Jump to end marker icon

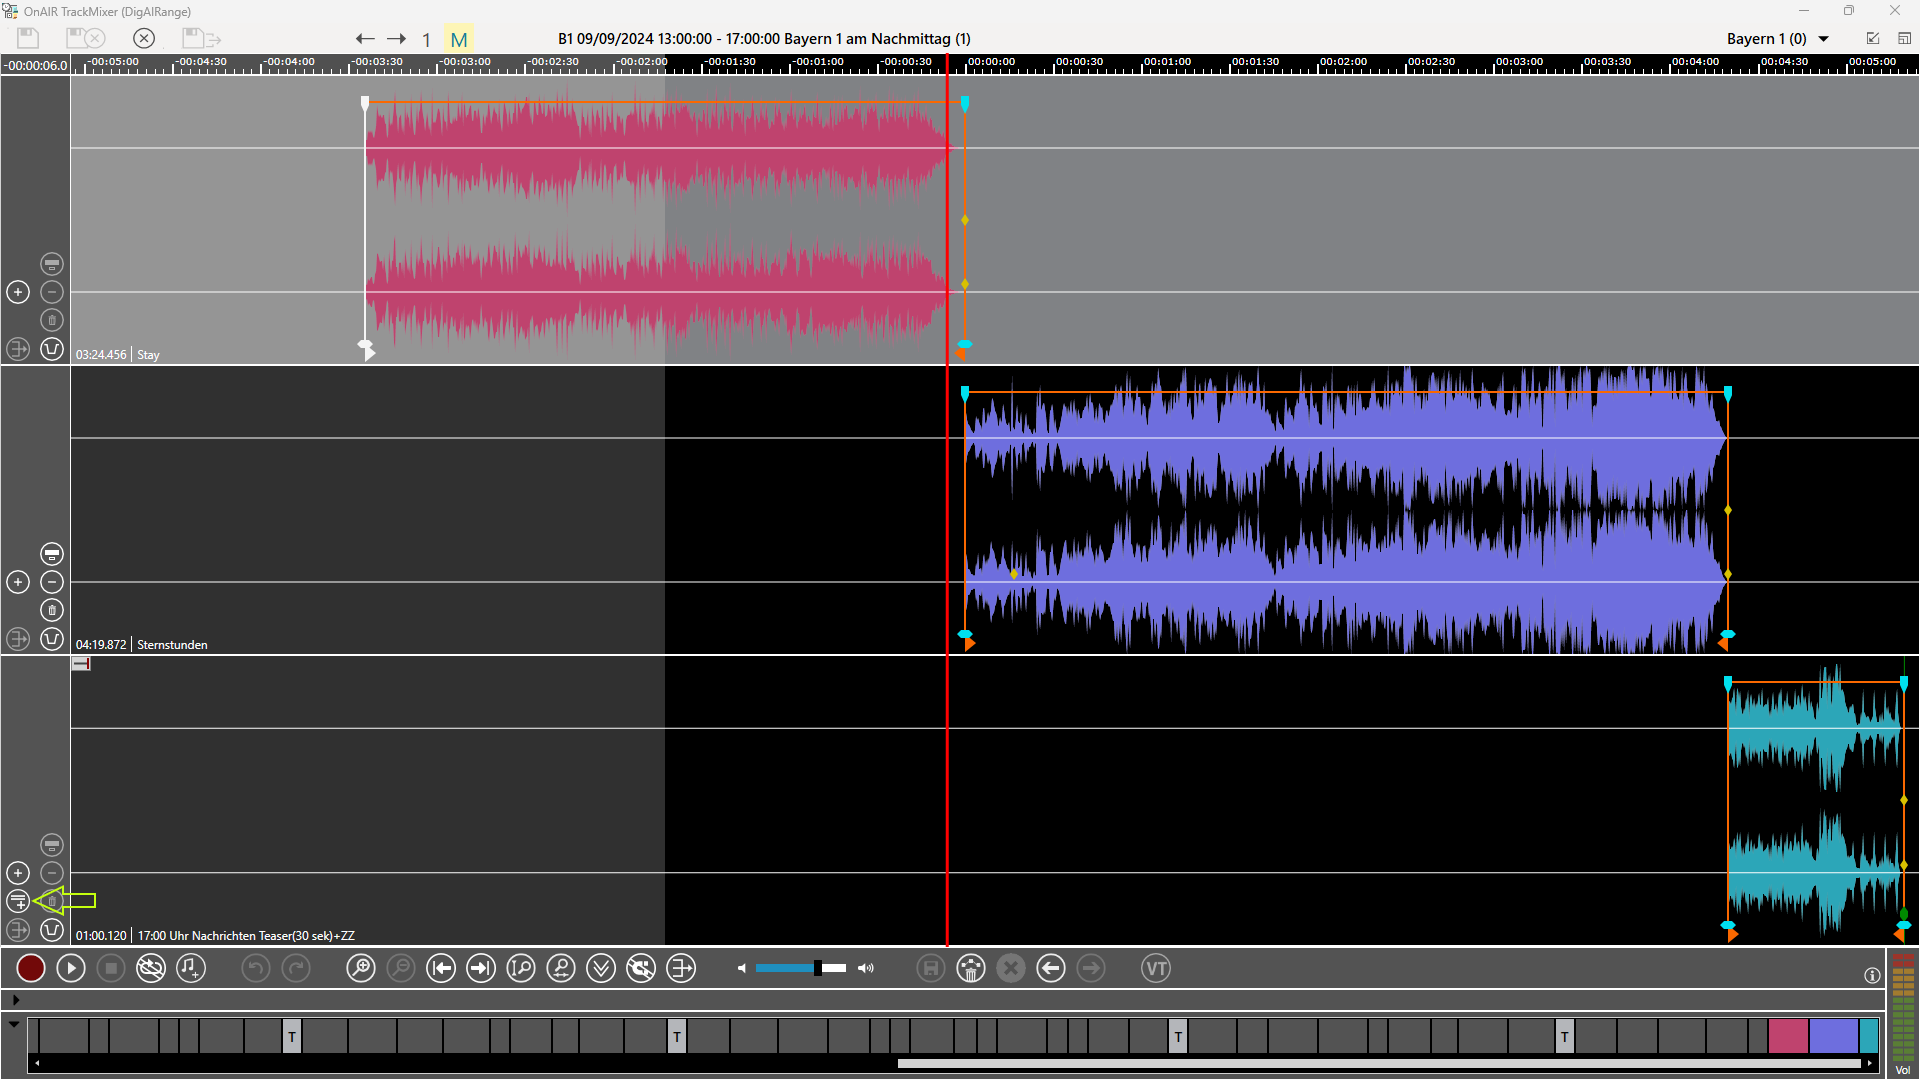point(481,968)
